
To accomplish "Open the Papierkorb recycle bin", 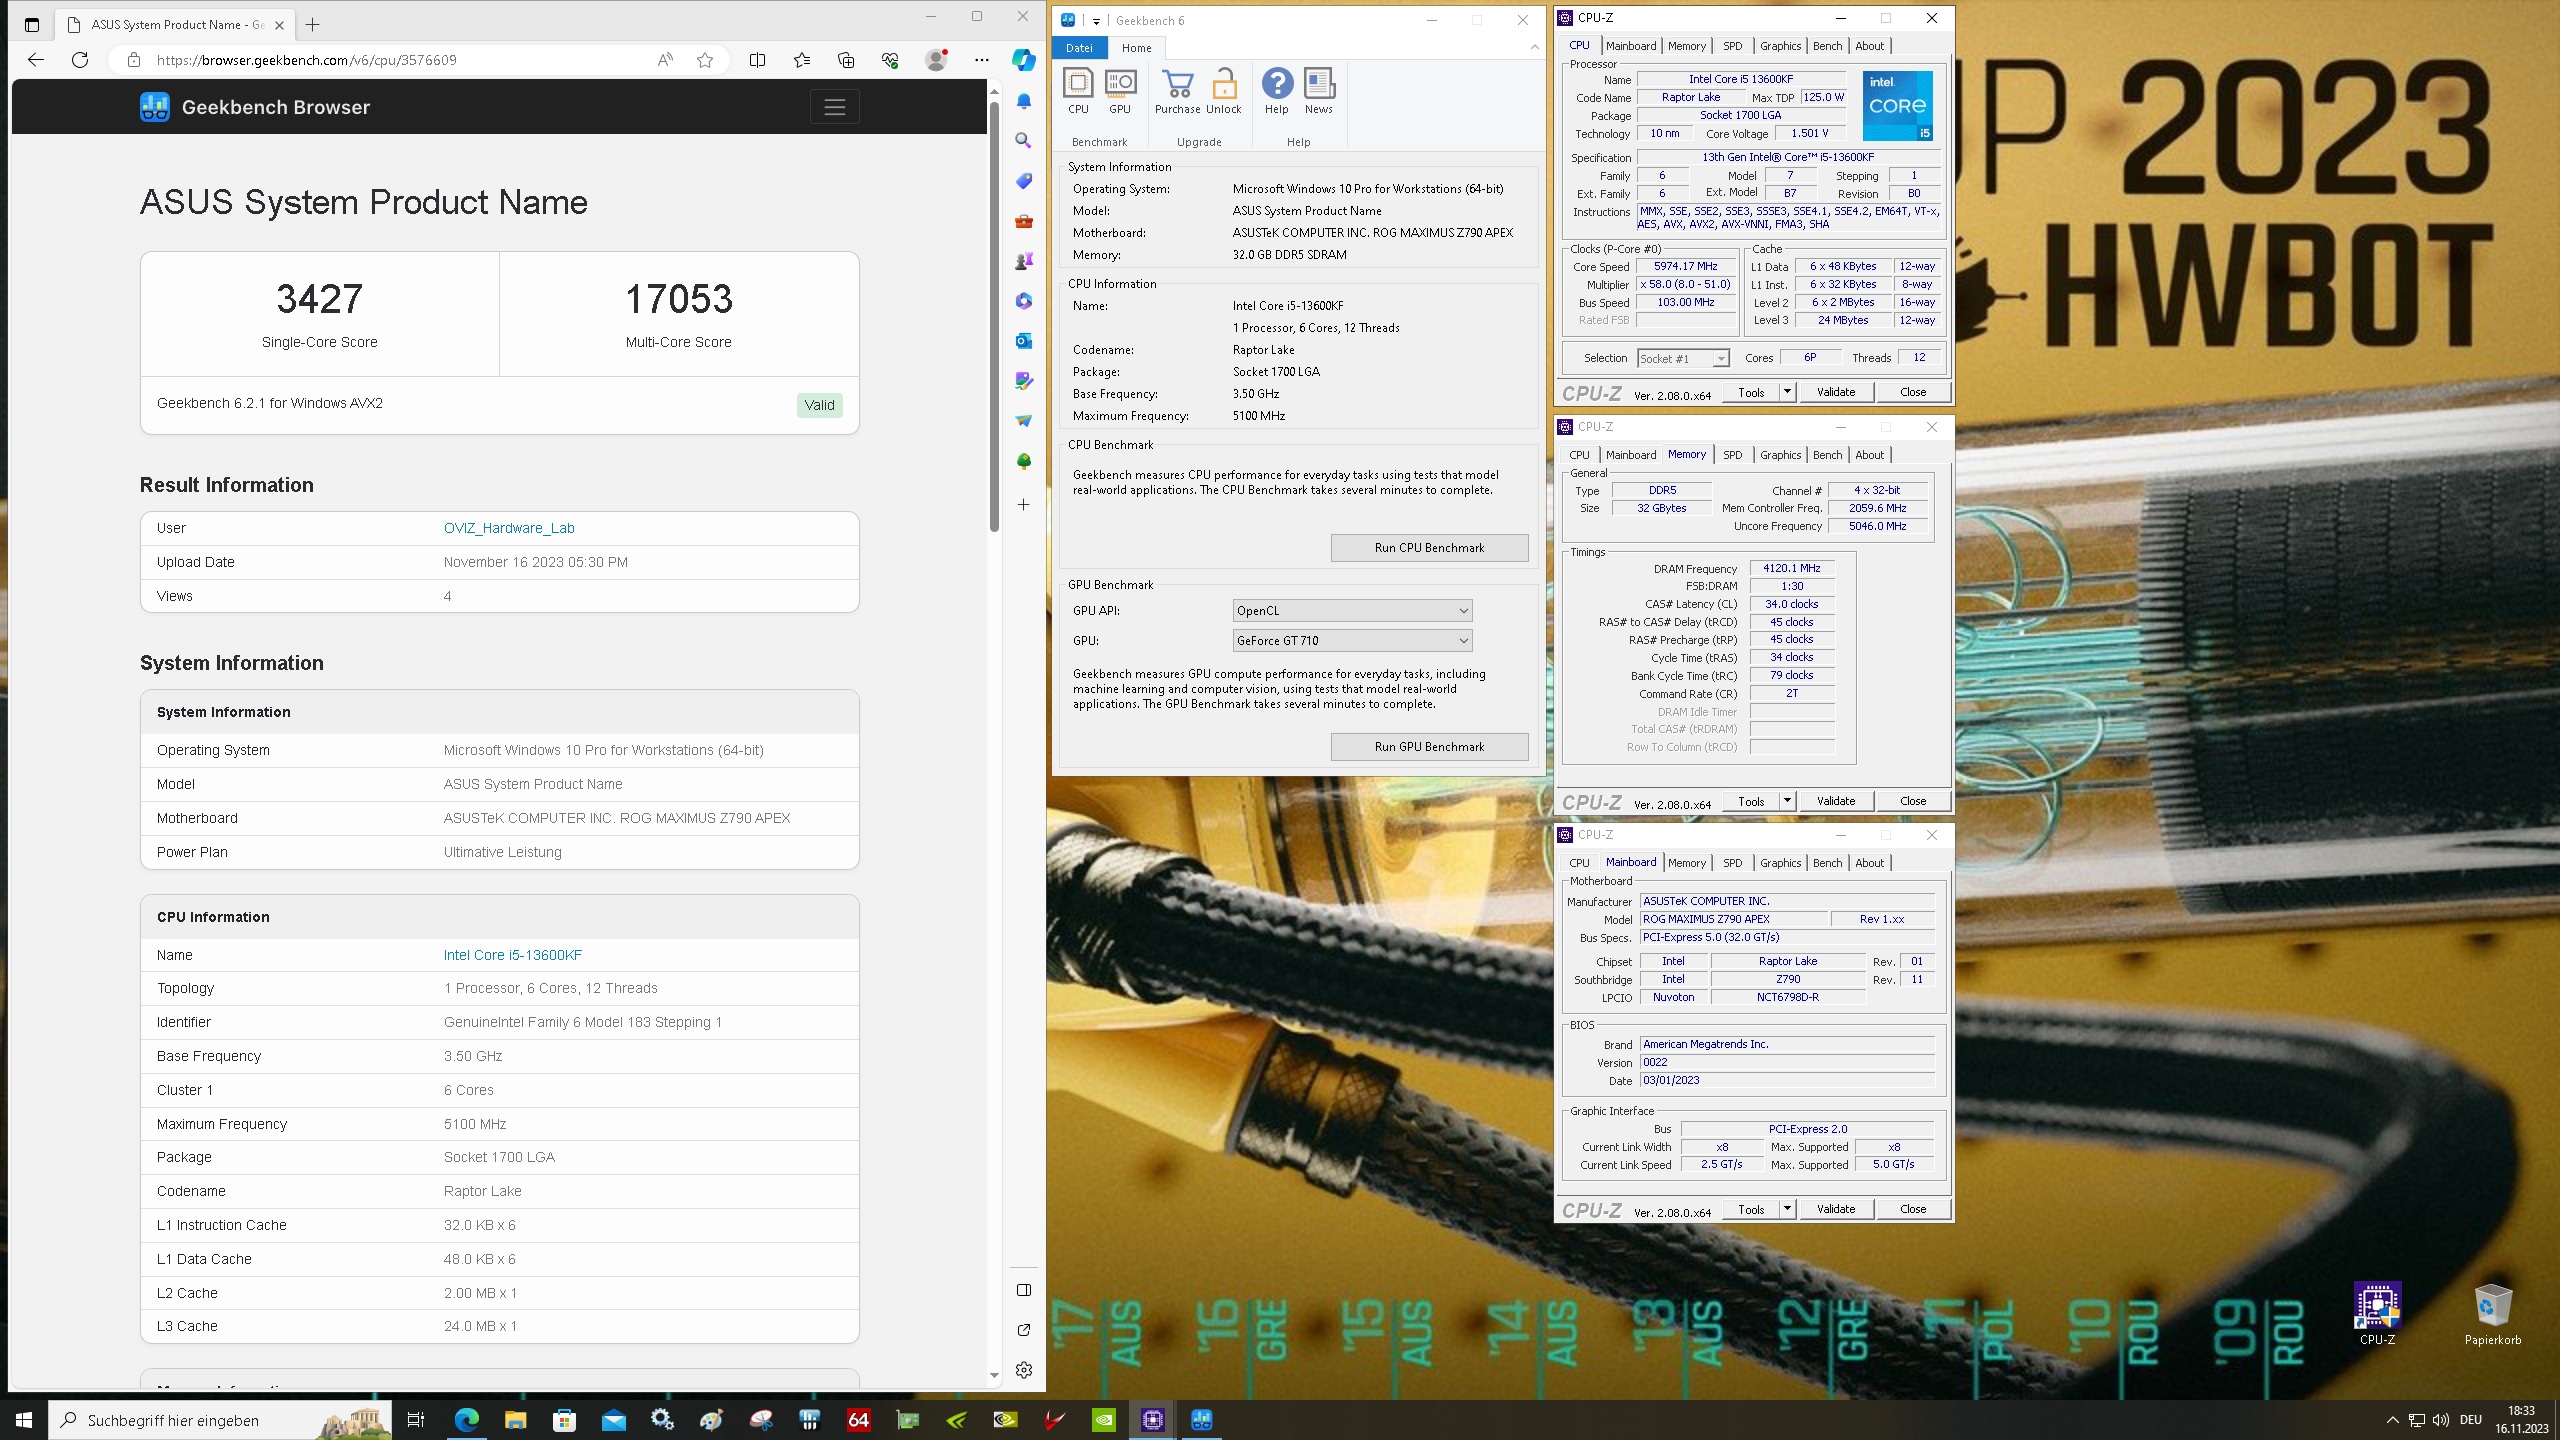I will [x=2493, y=1314].
